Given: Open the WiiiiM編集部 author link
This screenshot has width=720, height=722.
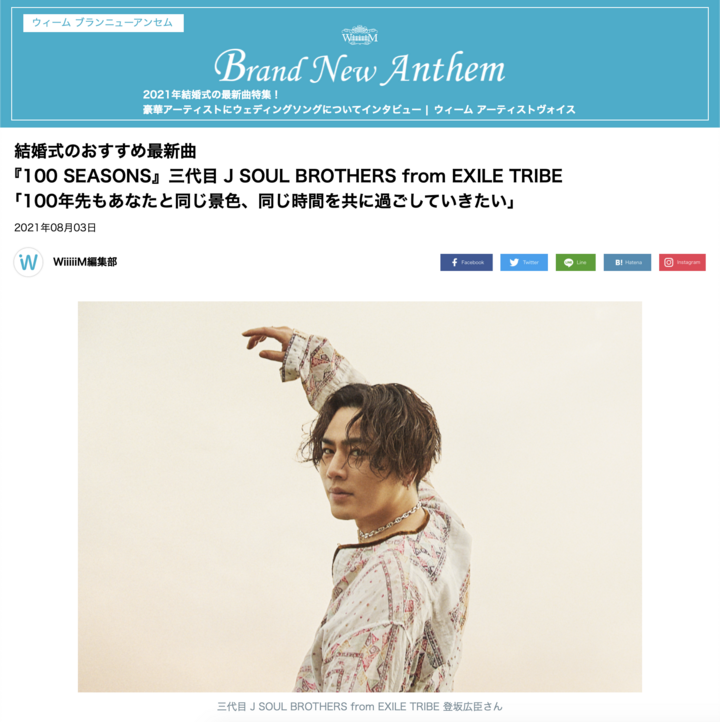Looking at the screenshot, I should click(x=85, y=262).
